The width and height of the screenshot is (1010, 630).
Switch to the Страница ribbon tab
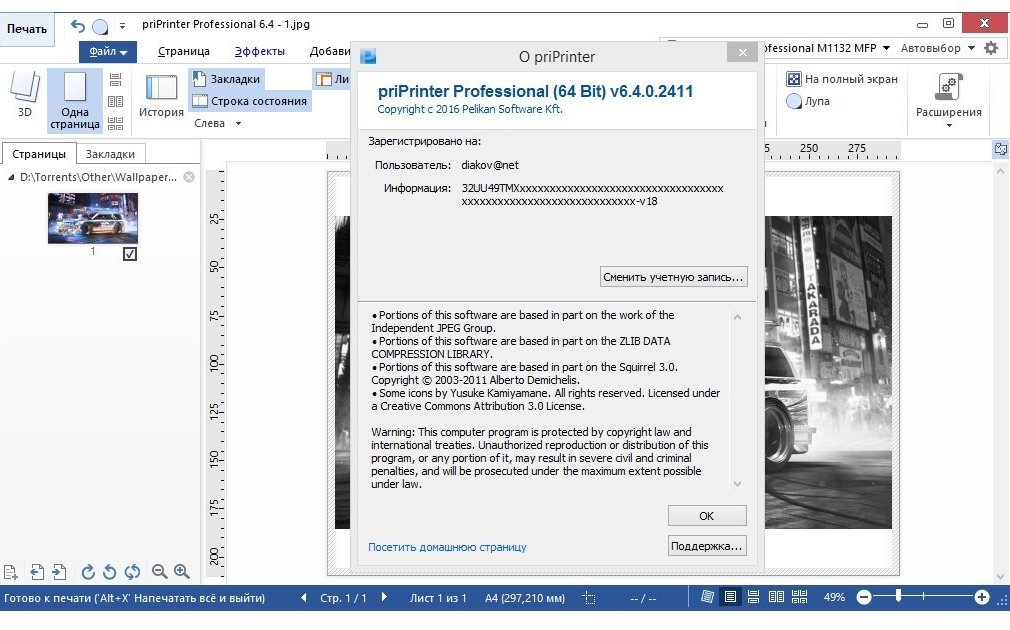(x=184, y=52)
